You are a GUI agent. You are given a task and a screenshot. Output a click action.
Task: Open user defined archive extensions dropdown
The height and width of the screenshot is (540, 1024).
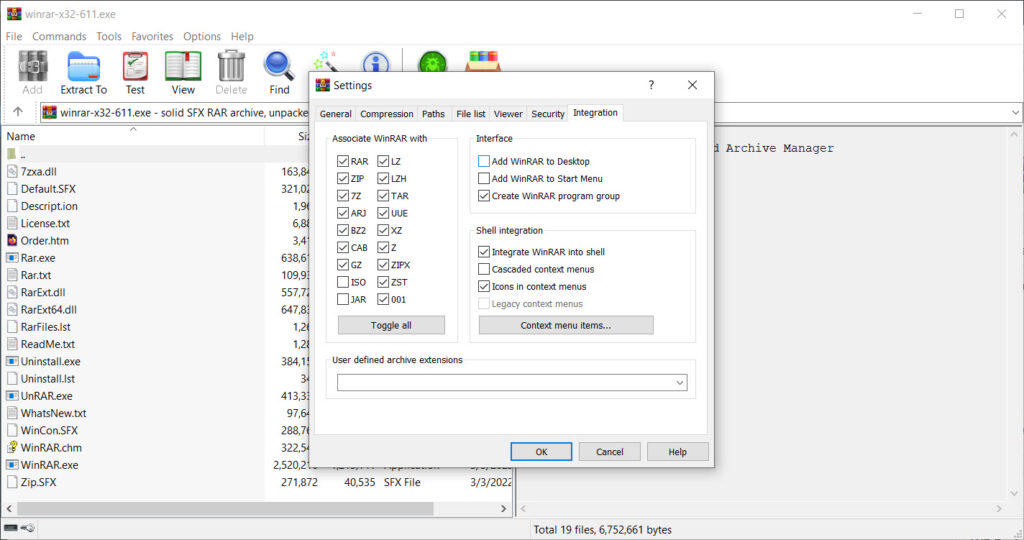click(x=679, y=383)
